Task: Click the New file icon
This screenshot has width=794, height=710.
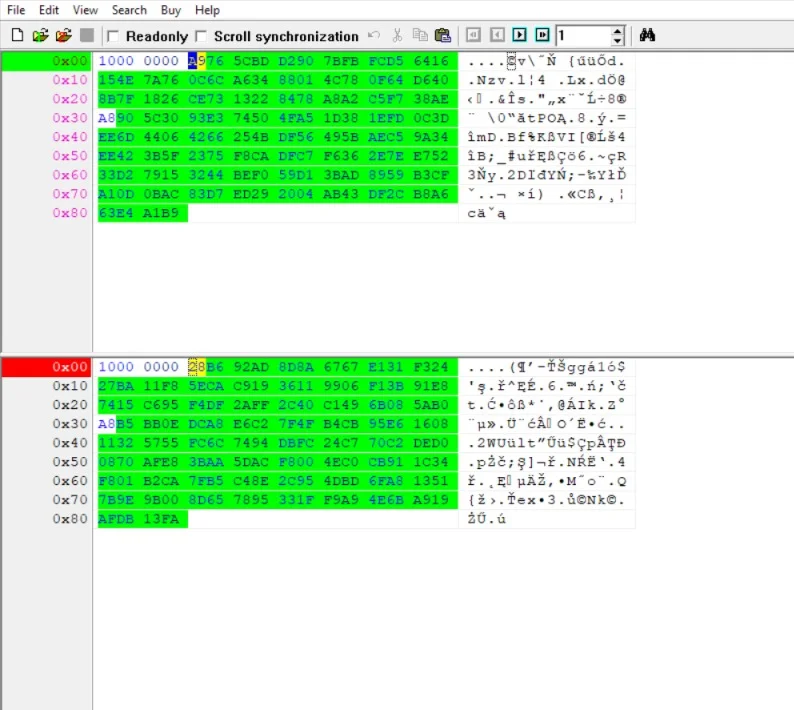Action: point(17,36)
